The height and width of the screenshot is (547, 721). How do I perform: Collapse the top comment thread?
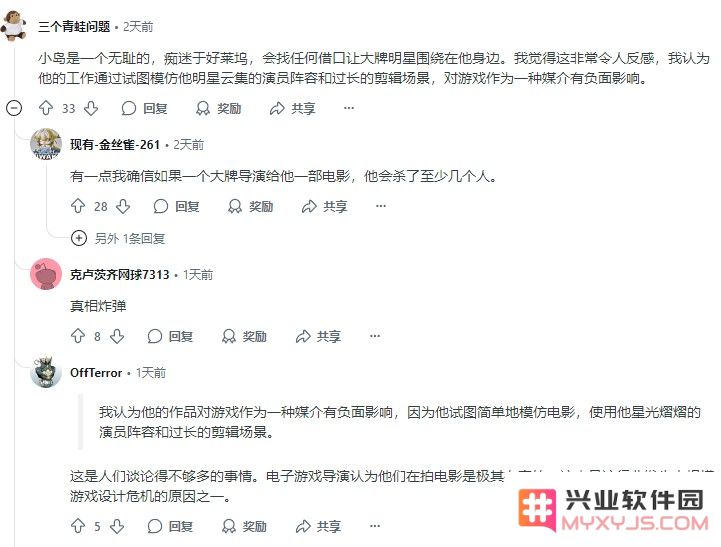(14, 108)
